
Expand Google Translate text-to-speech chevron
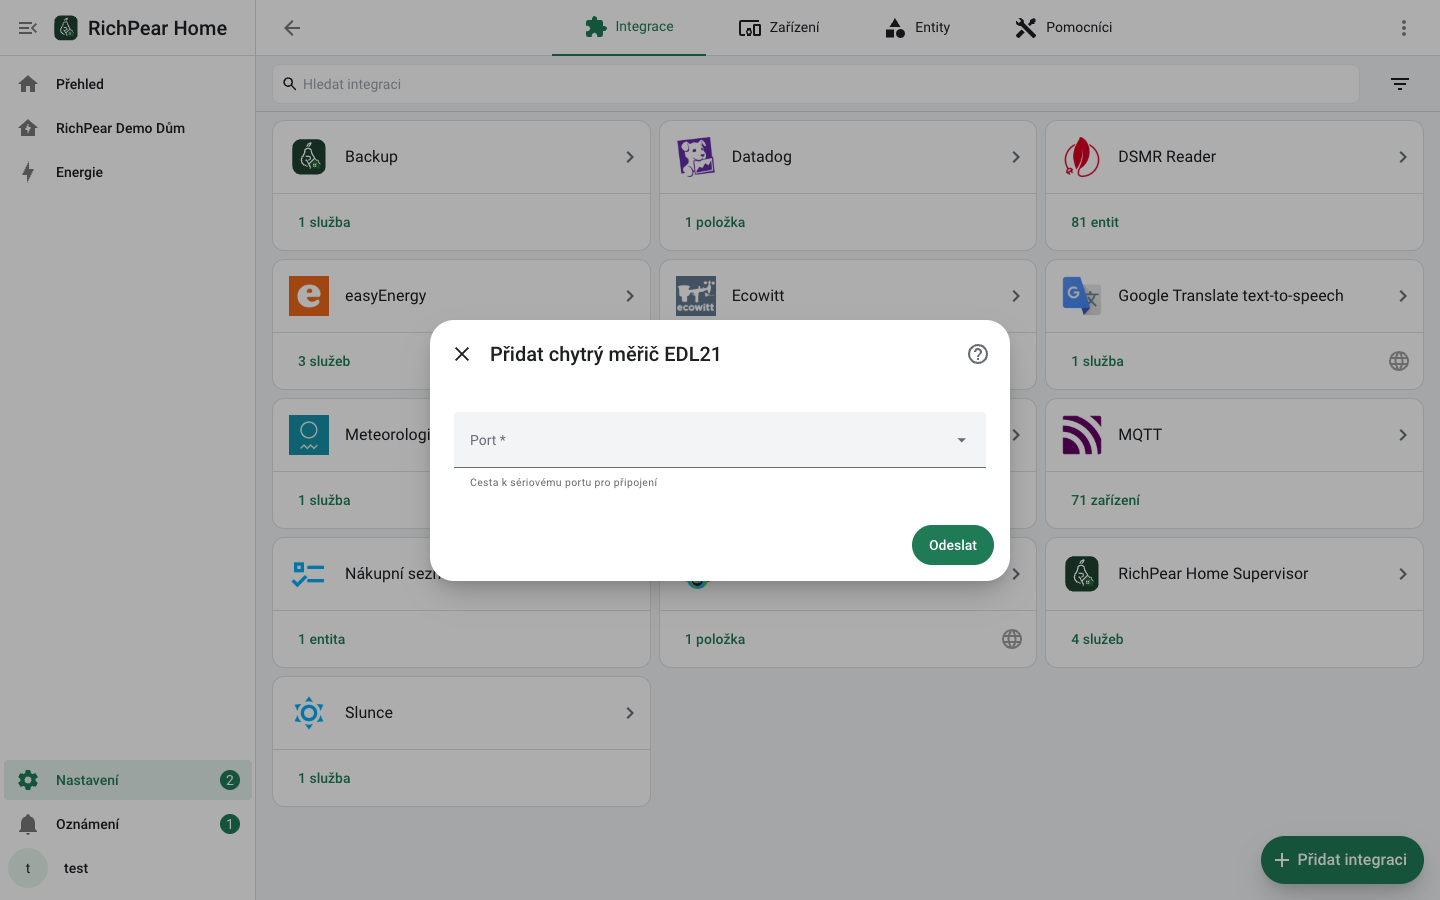1403,296
